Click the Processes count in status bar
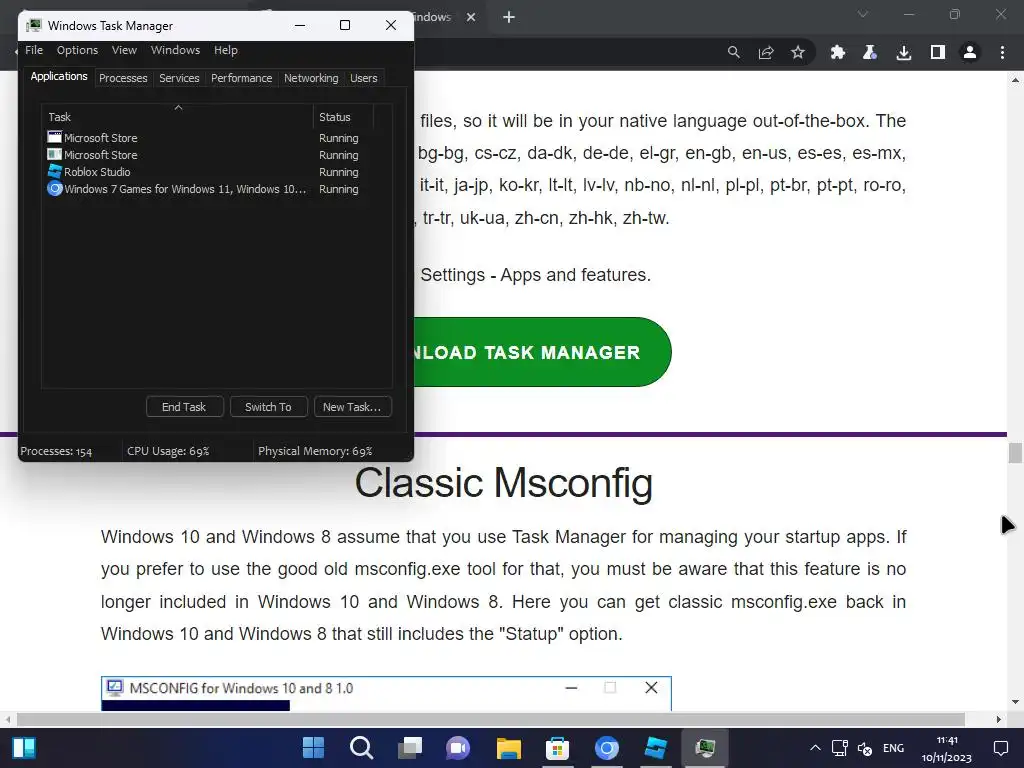The height and width of the screenshot is (768, 1024). click(56, 451)
